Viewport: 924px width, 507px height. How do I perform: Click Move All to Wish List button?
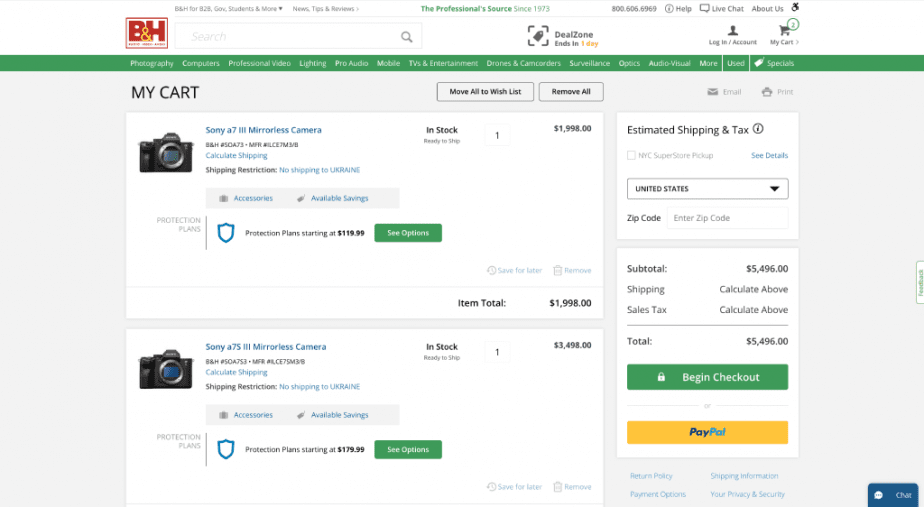485,92
